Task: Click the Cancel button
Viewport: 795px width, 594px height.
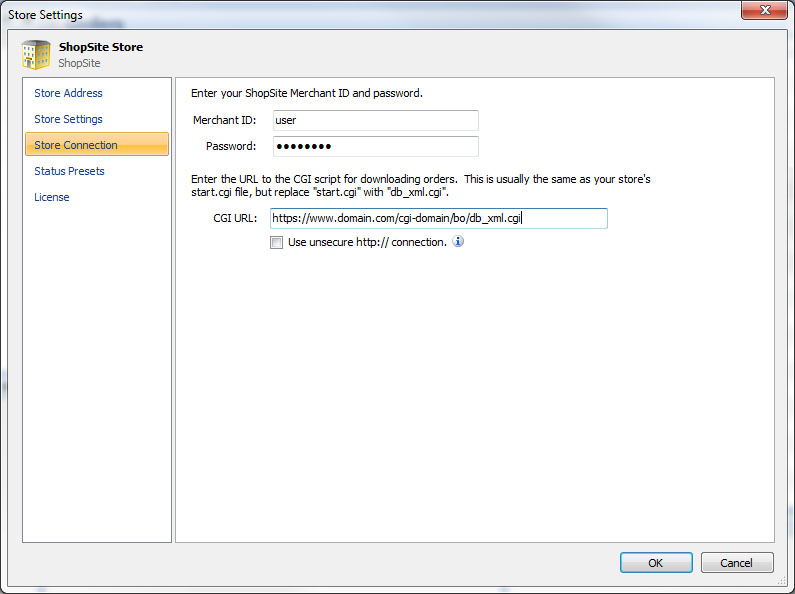Action: 737,563
